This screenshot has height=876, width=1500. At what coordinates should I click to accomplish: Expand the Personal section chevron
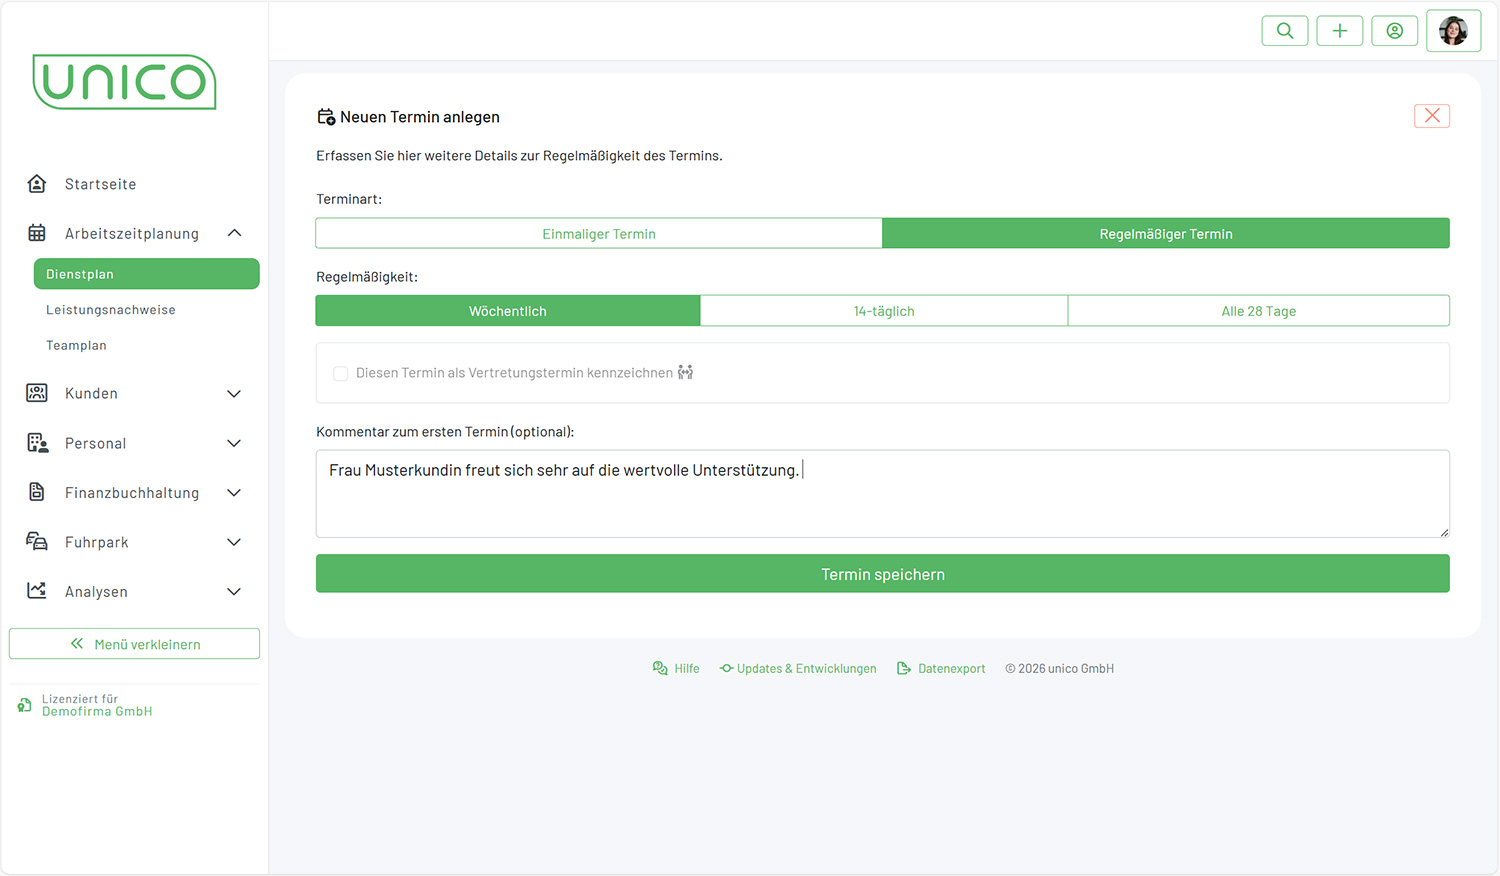tap(234, 443)
